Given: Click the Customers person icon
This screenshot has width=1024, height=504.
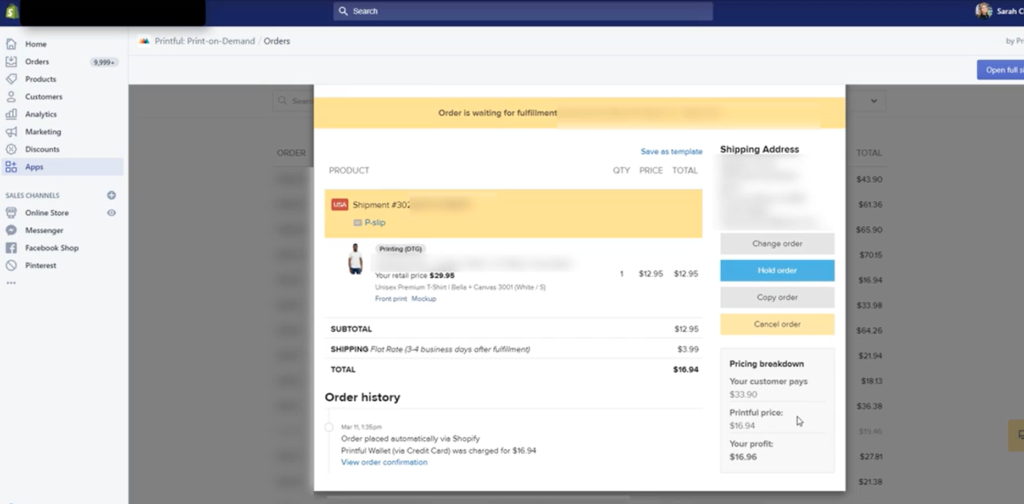Looking at the screenshot, I should pos(11,97).
